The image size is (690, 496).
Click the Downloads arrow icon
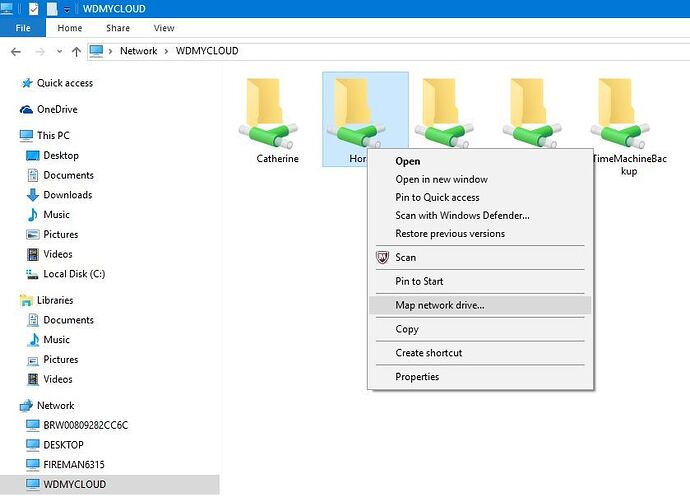coord(33,195)
